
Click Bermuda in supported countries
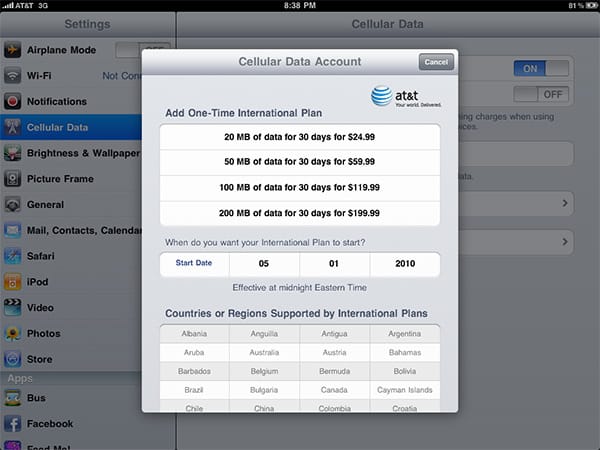tap(334, 371)
